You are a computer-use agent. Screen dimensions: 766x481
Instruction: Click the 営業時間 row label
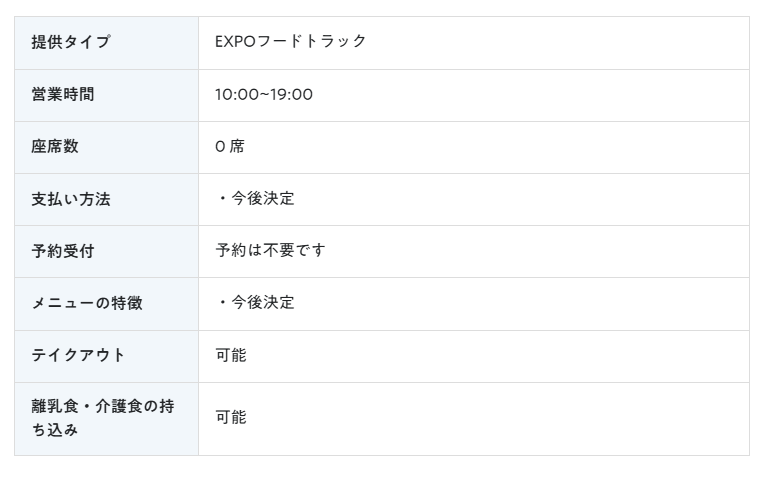63,94
